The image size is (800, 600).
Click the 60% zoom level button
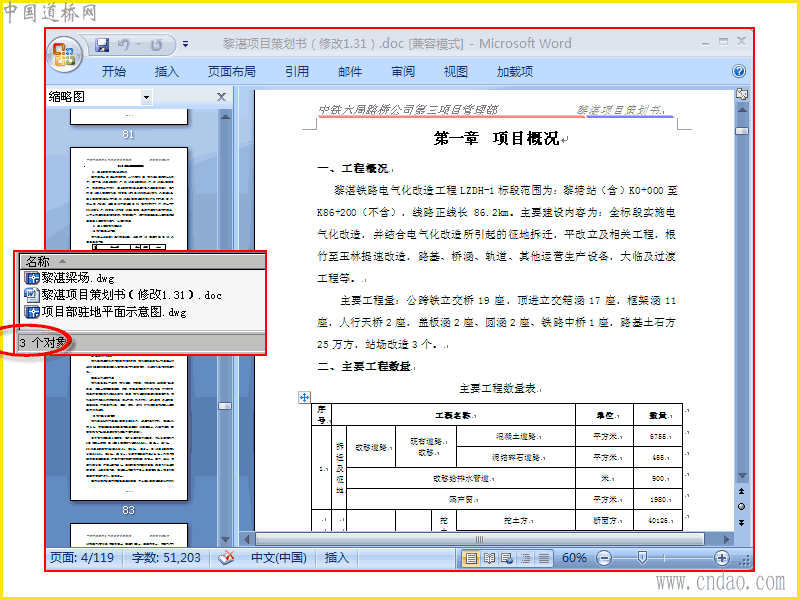tap(574, 558)
